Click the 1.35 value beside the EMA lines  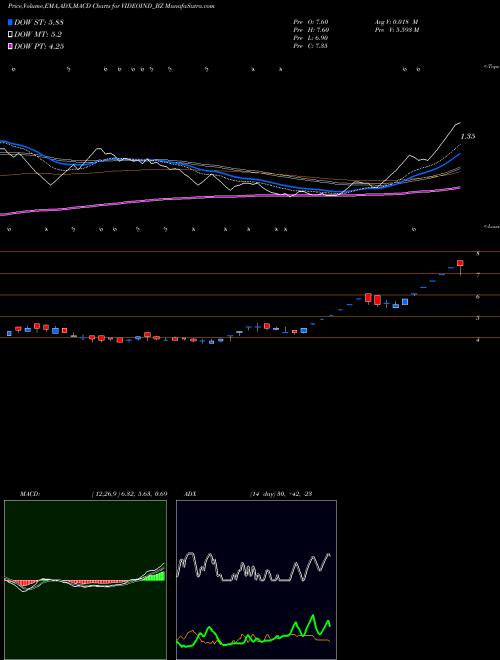pos(468,136)
